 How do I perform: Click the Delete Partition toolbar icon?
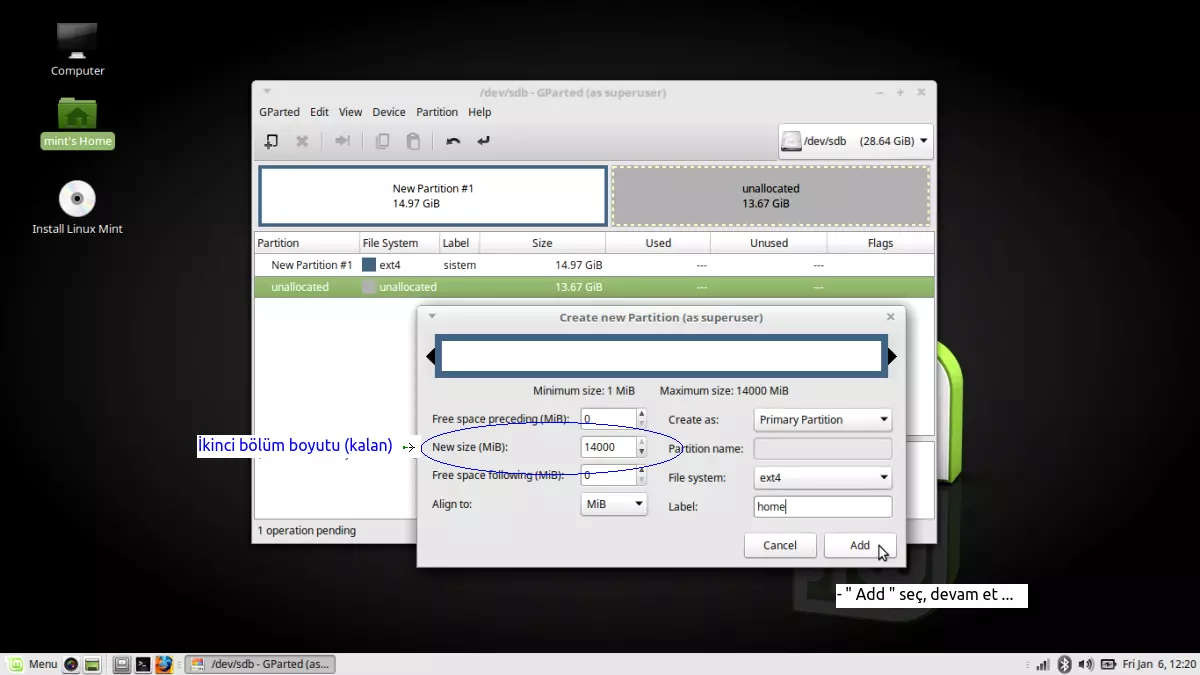(x=302, y=141)
